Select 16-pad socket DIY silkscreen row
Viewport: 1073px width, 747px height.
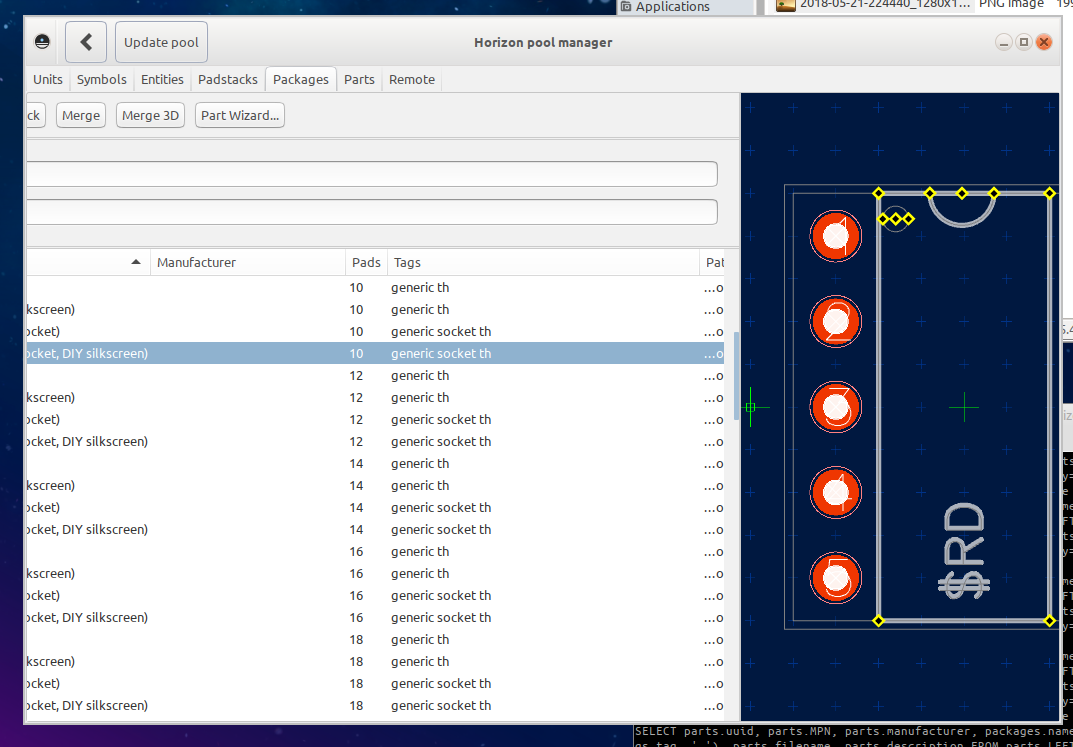375,617
